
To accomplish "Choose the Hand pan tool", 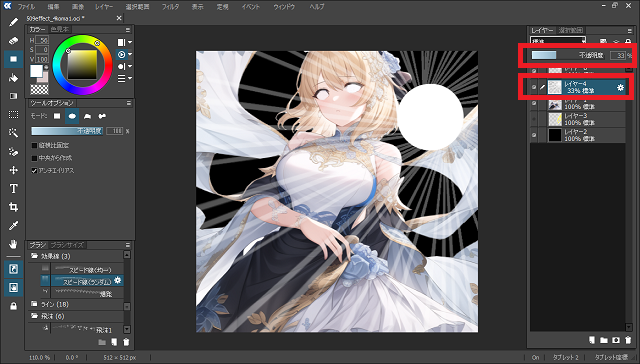I will click(x=13, y=244).
